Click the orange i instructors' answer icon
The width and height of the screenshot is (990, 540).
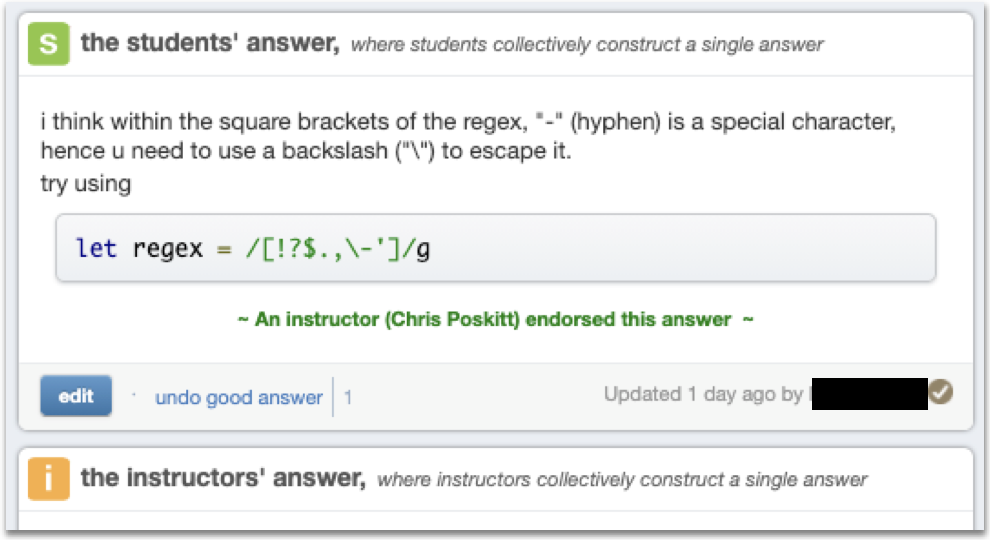[x=49, y=479]
